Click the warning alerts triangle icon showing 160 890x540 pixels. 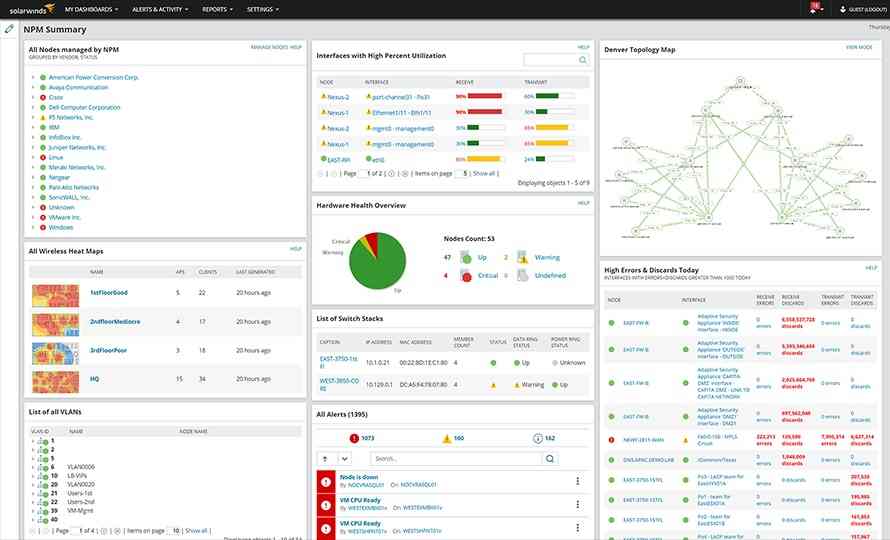(x=447, y=438)
